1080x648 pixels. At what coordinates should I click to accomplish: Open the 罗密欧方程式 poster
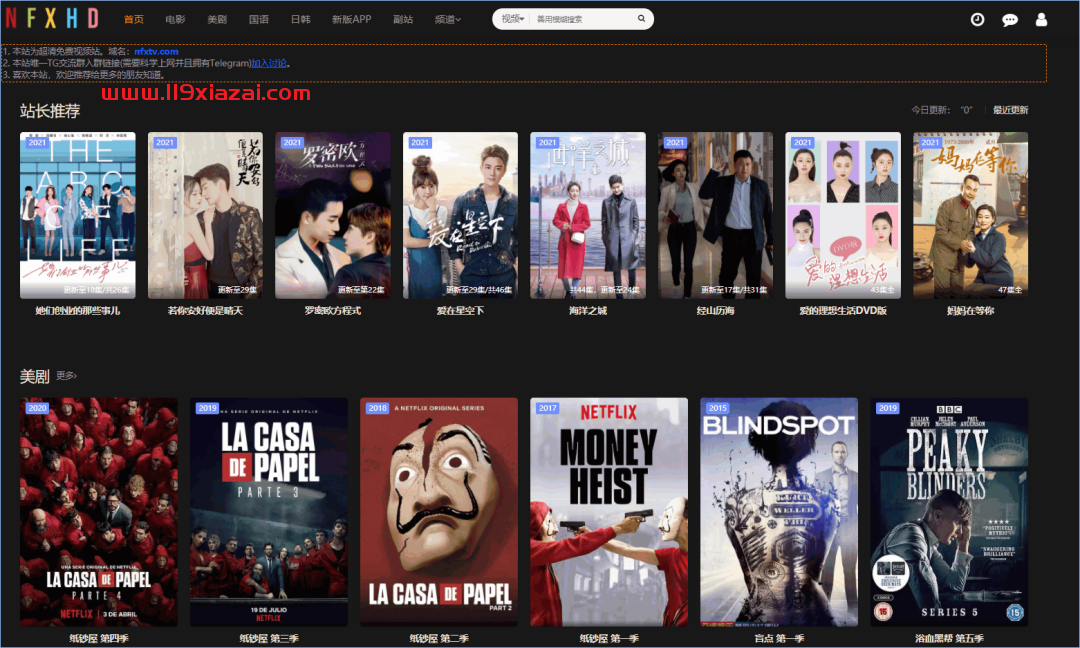pyautogui.click(x=333, y=216)
